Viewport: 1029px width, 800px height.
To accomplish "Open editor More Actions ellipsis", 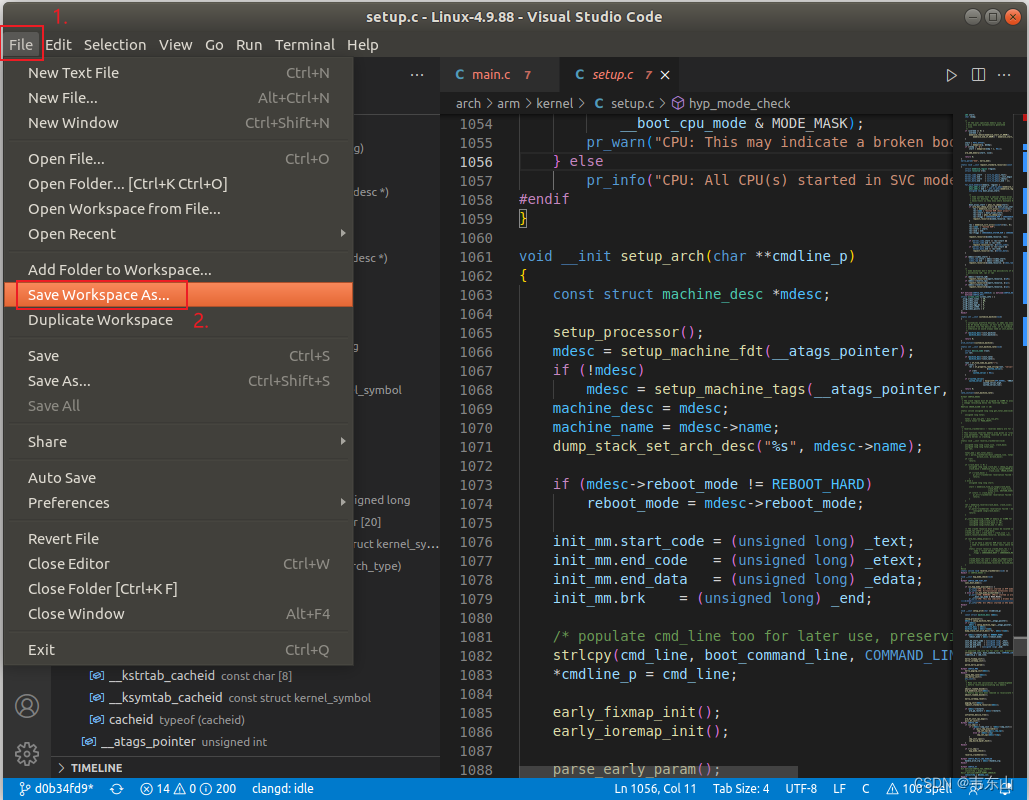I will [x=1004, y=75].
